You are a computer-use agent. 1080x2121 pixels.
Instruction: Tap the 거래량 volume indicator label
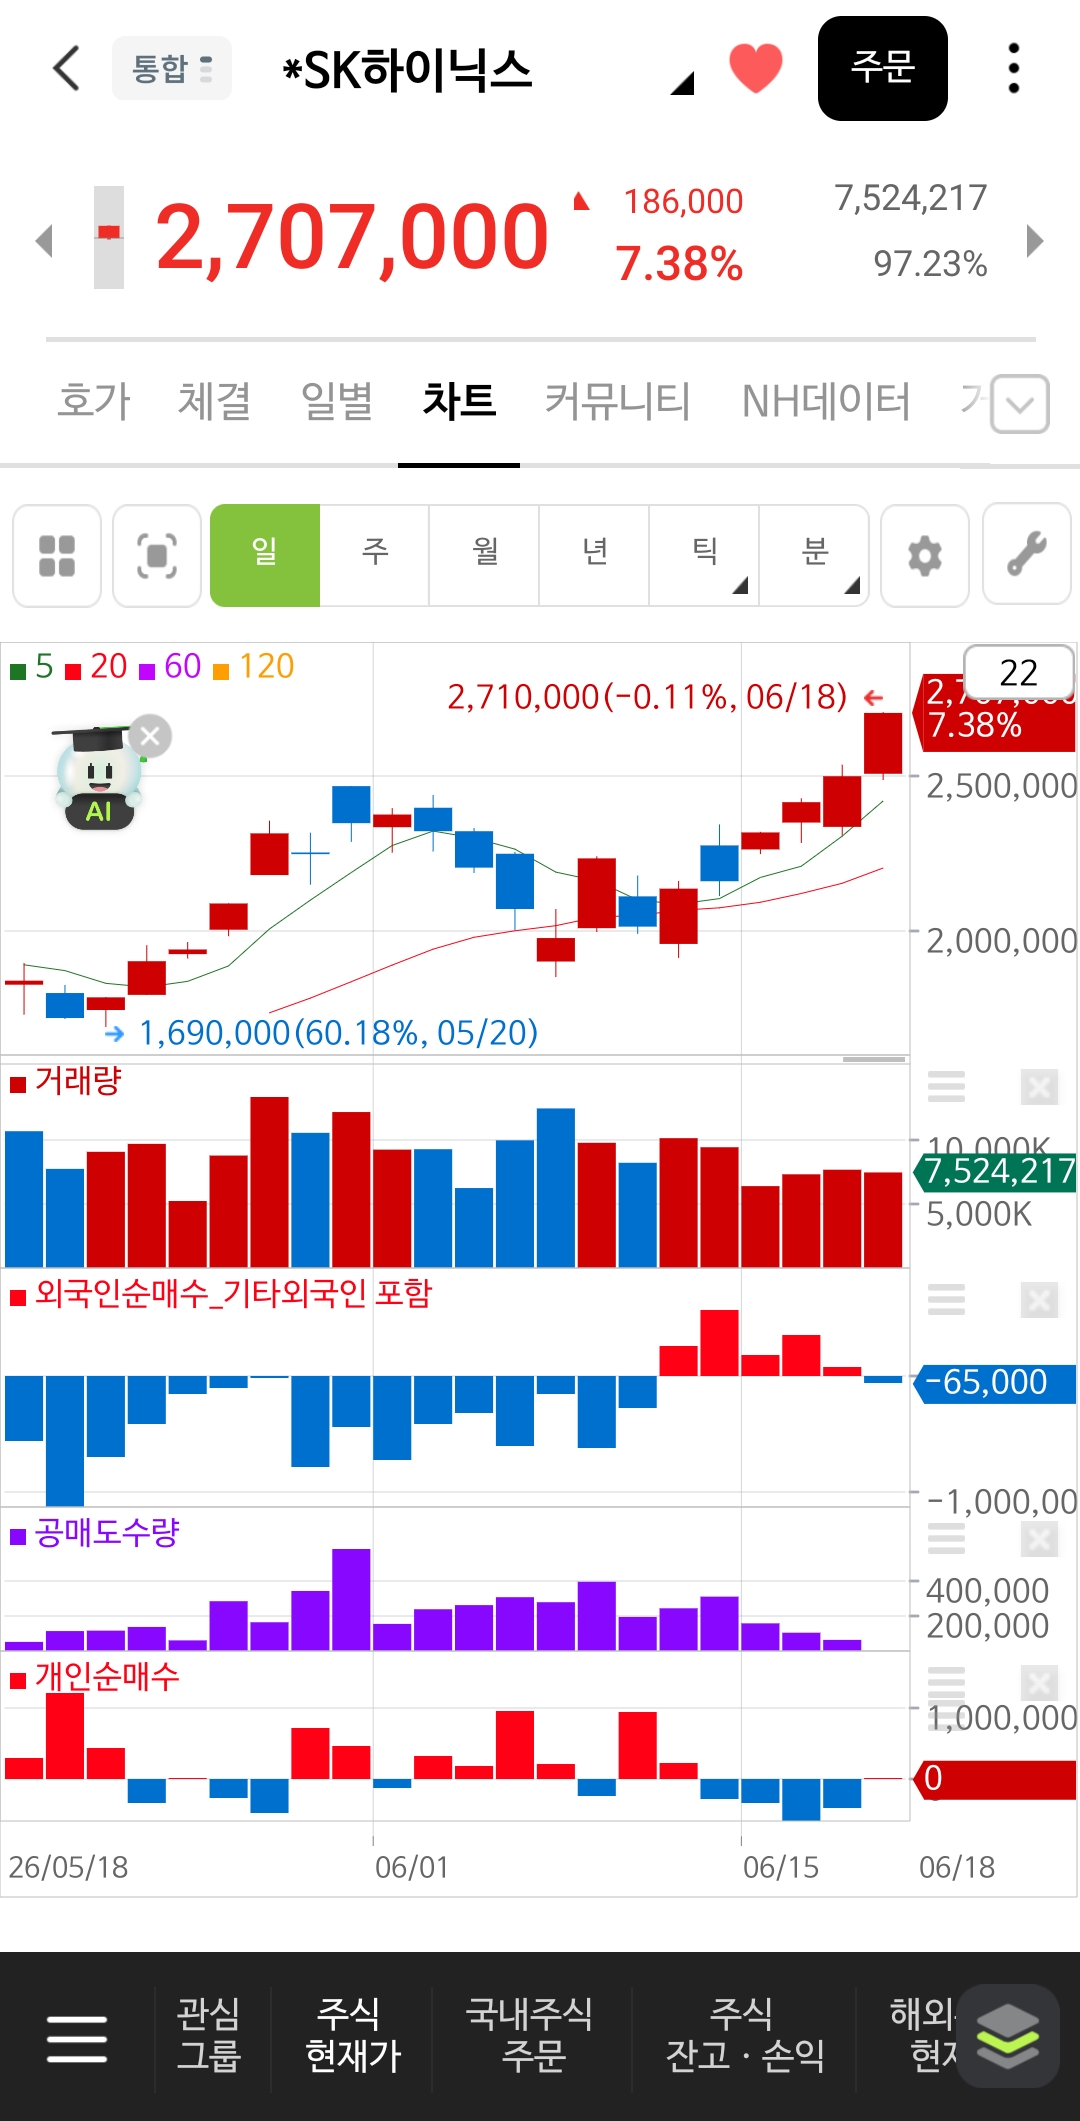pos(67,1081)
